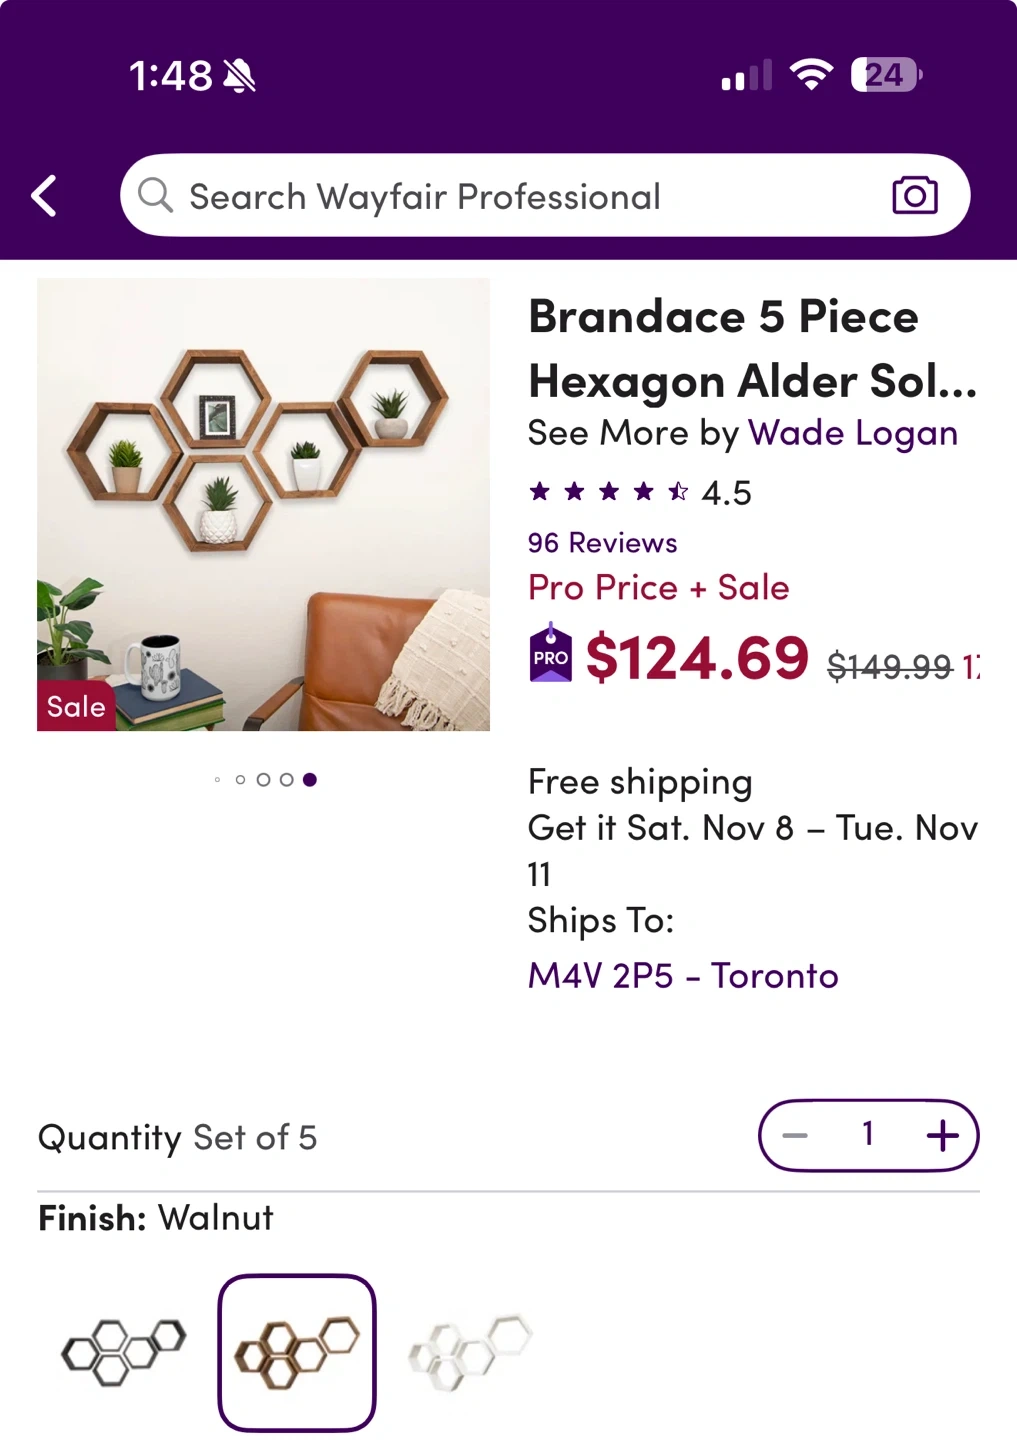Choose the white finish swatch
Image resolution: width=1017 pixels, height=1440 pixels.
470,1351
